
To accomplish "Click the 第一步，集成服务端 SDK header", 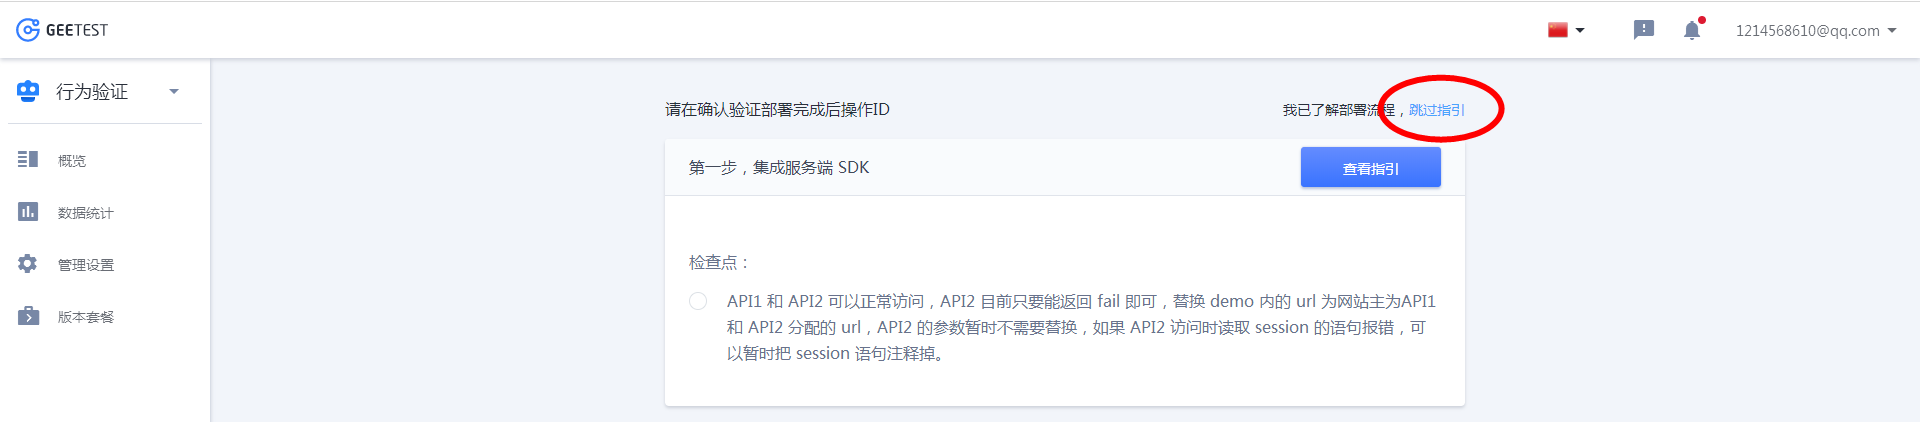I will (x=779, y=167).
